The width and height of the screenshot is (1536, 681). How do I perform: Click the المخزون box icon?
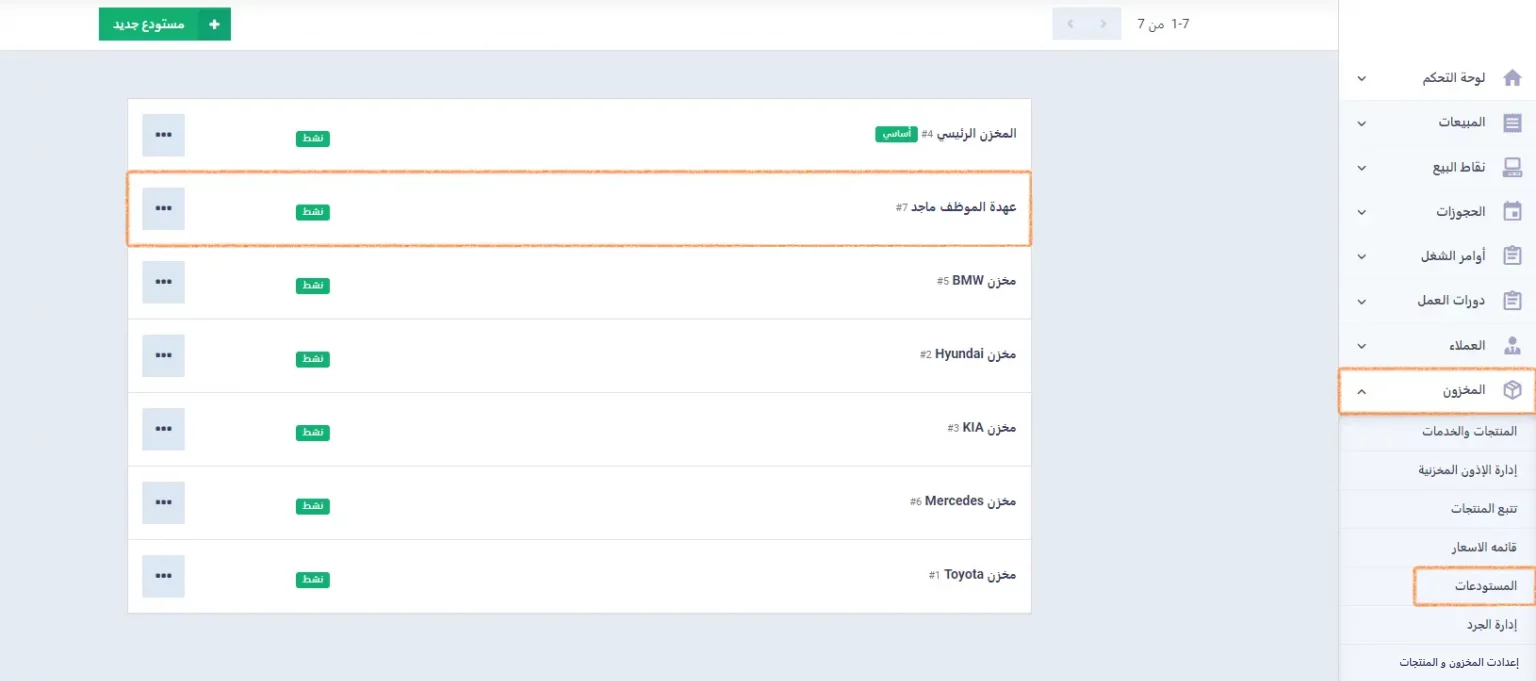1512,390
